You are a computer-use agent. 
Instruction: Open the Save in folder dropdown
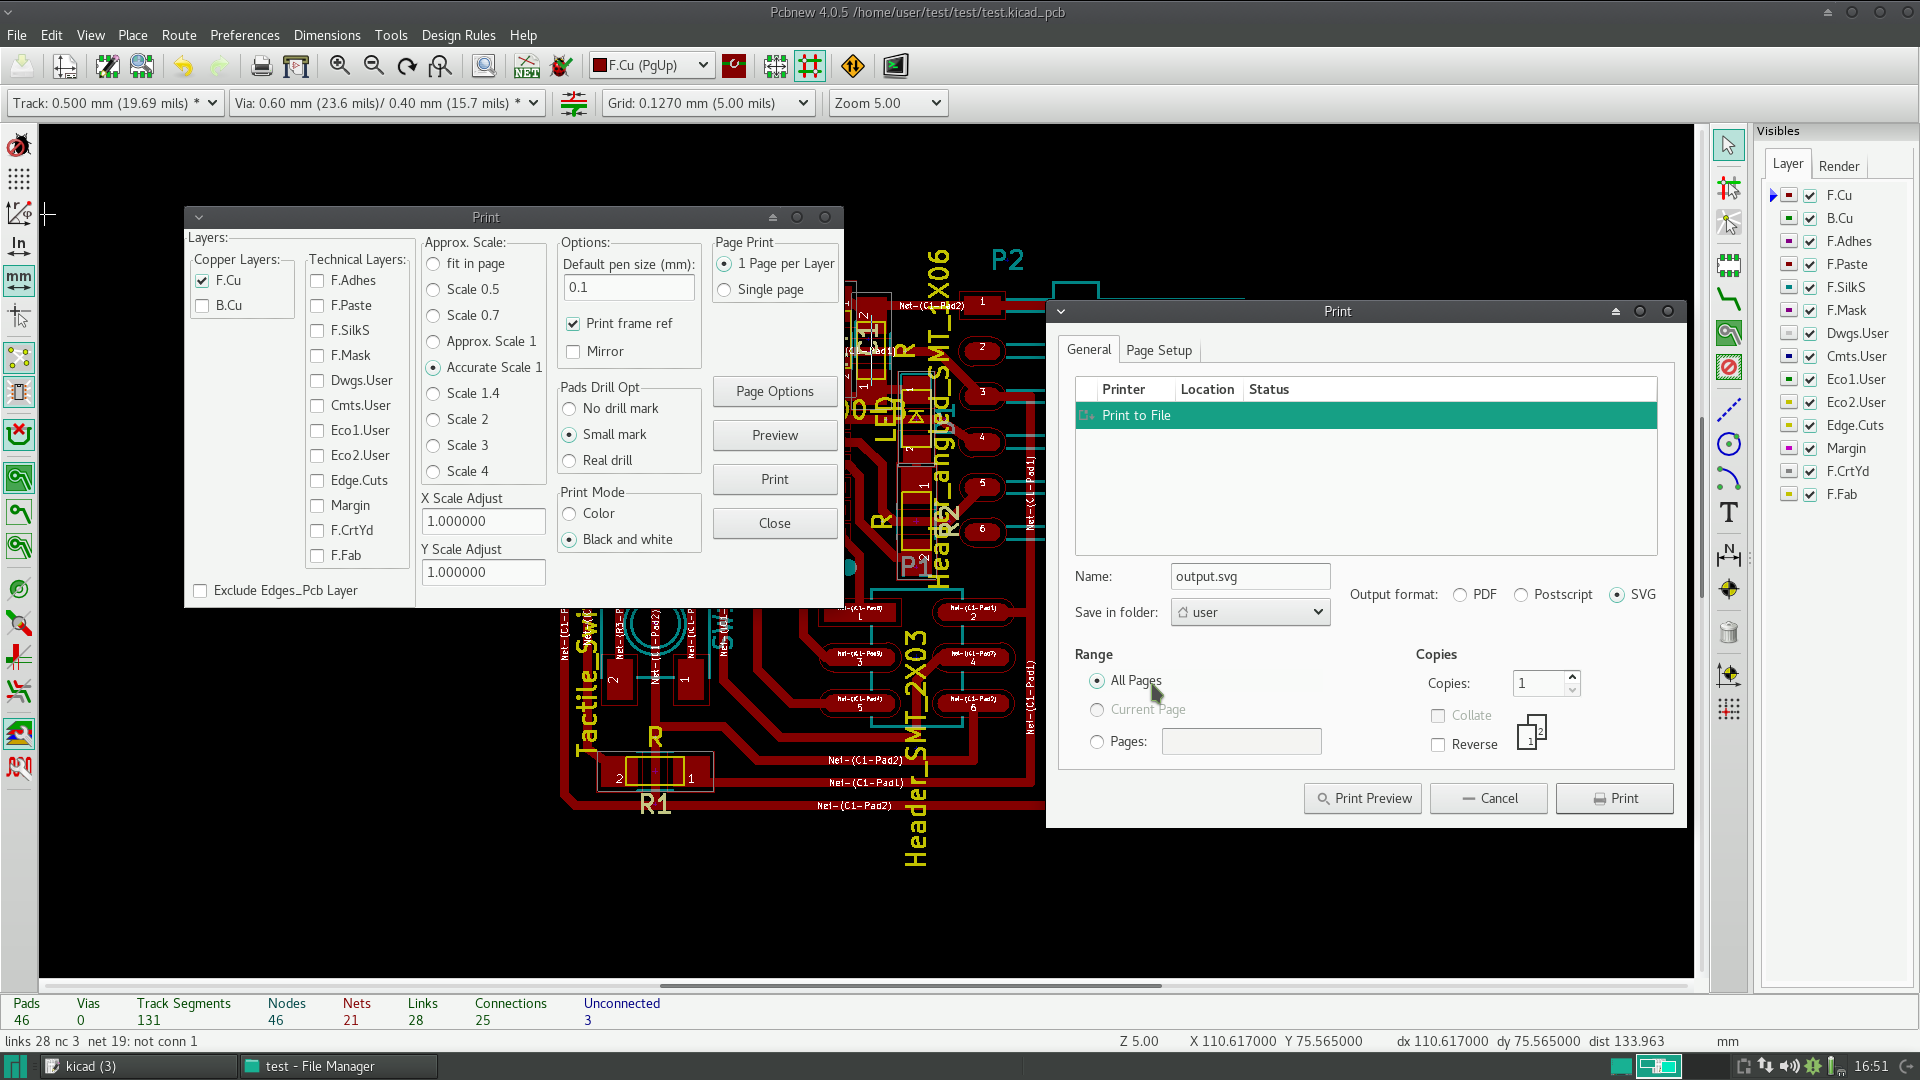pos(1250,612)
